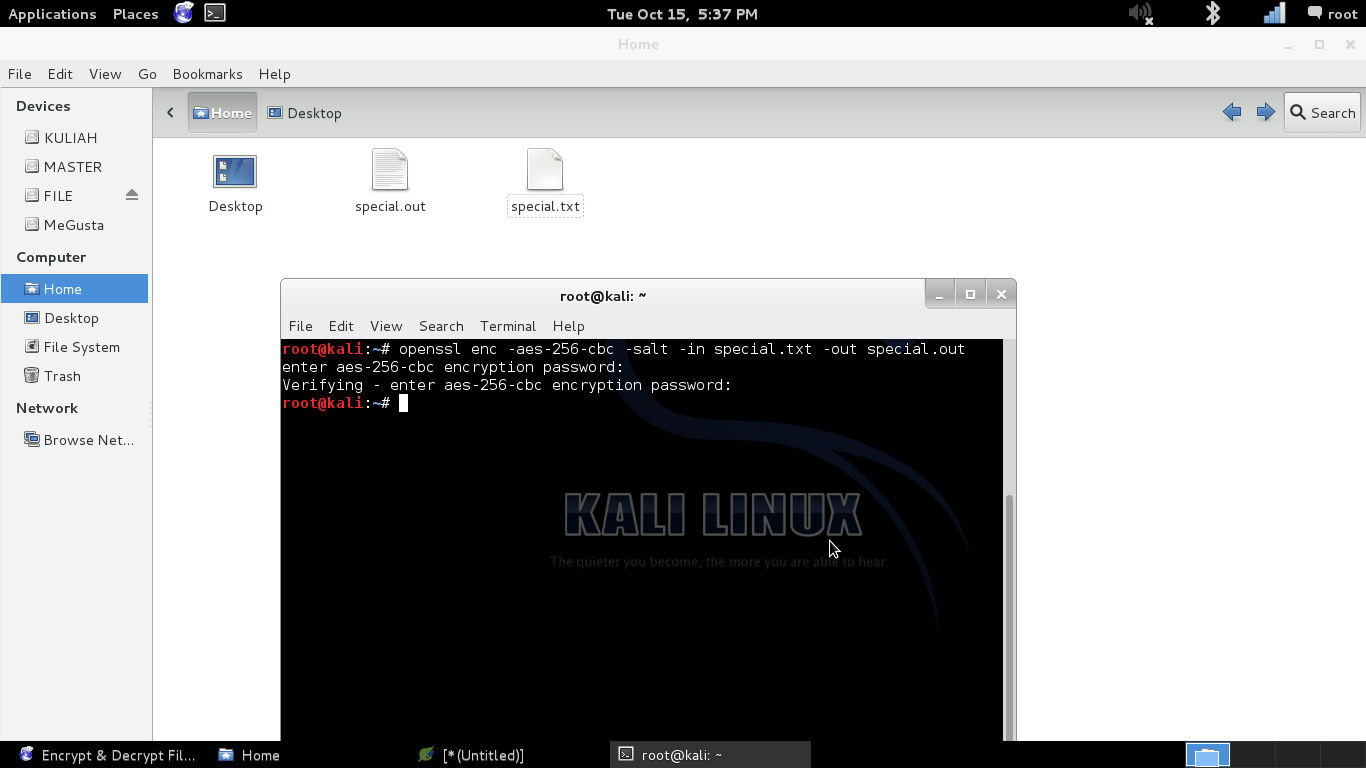1366x768 pixels.
Task: Click the network signal icon
Action: point(1274,14)
